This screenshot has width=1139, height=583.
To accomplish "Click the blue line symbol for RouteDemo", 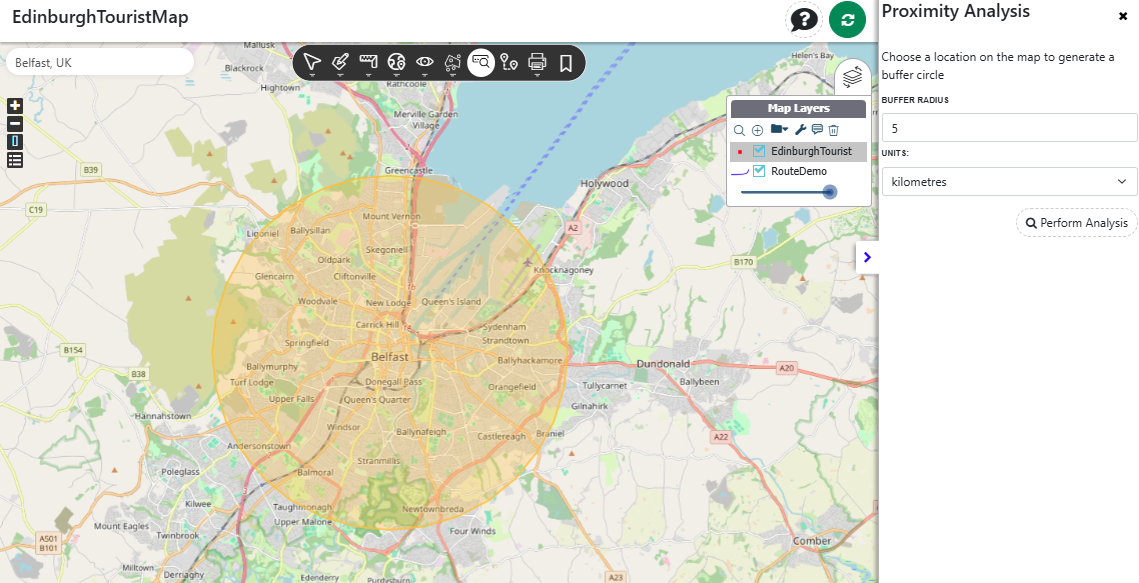I will click(739, 172).
